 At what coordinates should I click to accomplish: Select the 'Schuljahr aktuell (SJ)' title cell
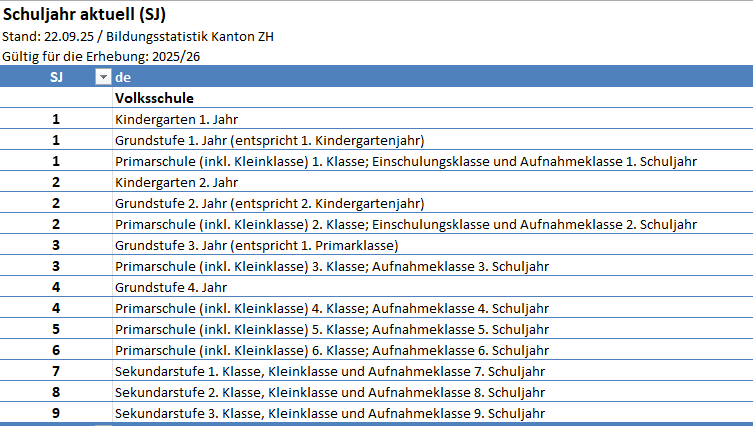(x=83, y=15)
